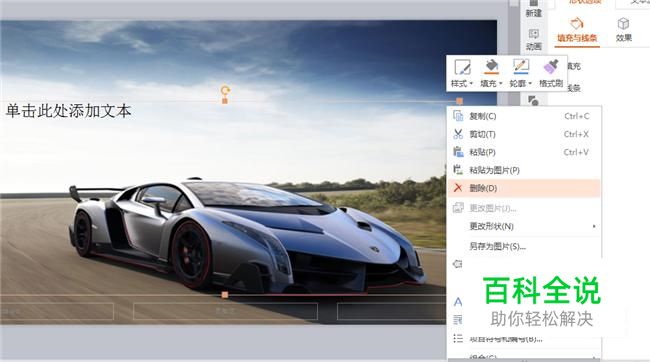The width and height of the screenshot is (650, 362).
Task: Open the 填充 paint bucket dropdown
Action: [491, 73]
